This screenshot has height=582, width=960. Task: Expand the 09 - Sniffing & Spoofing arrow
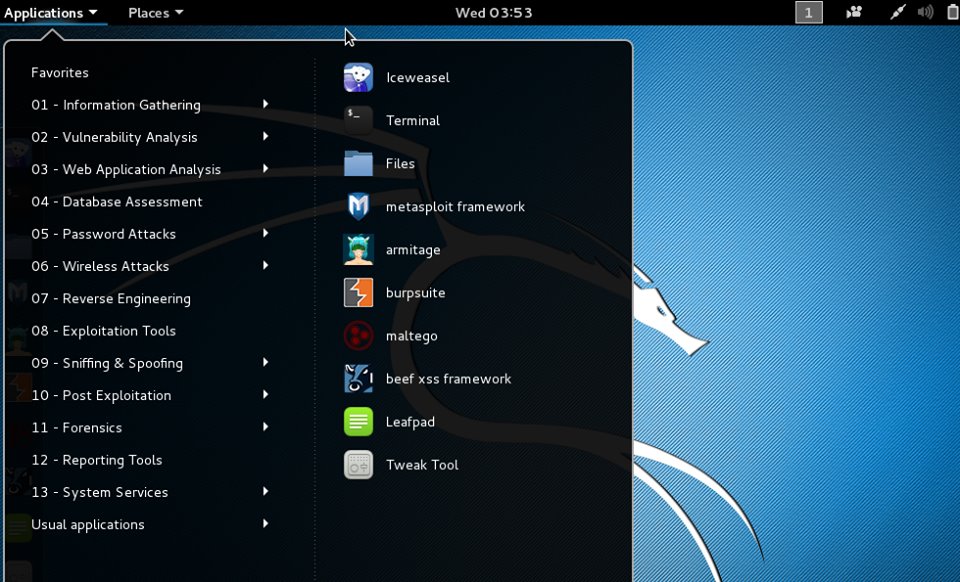point(265,362)
